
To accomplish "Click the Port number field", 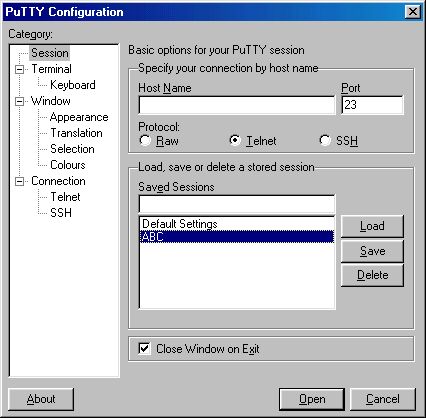I will click(372, 105).
